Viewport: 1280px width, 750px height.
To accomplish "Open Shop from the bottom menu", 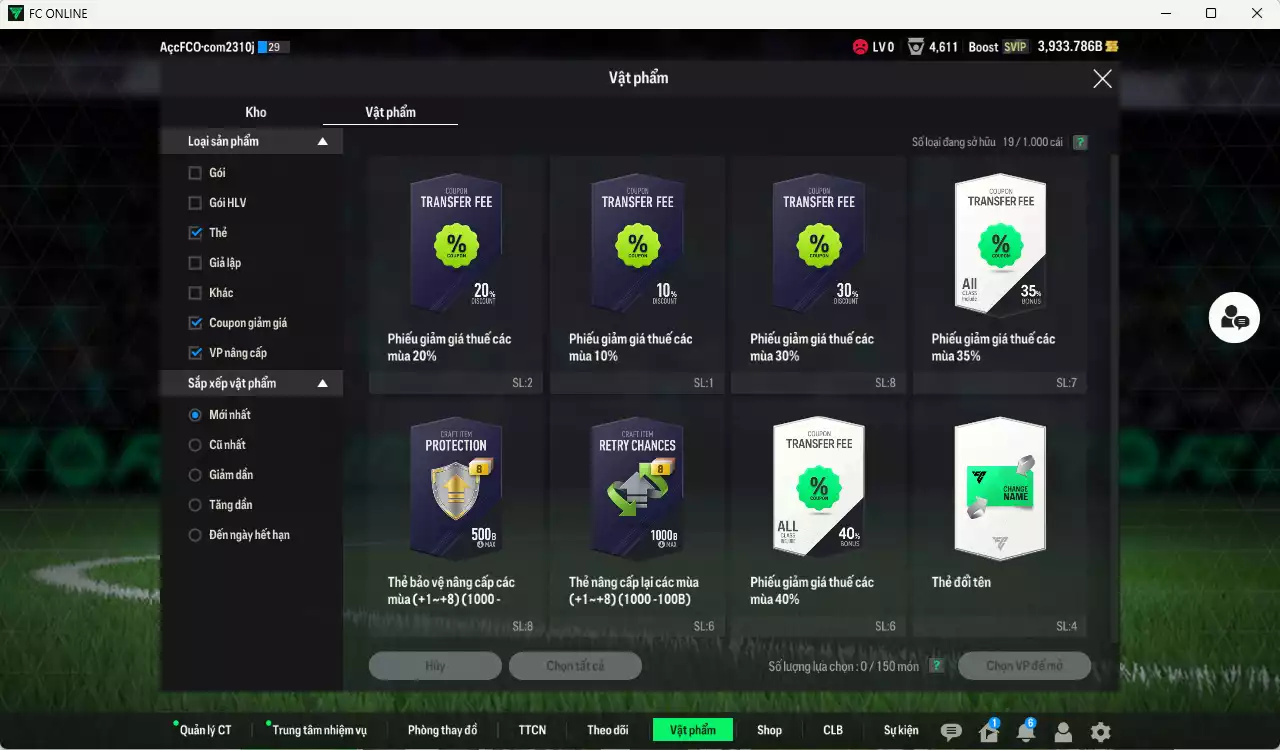I will click(x=769, y=730).
